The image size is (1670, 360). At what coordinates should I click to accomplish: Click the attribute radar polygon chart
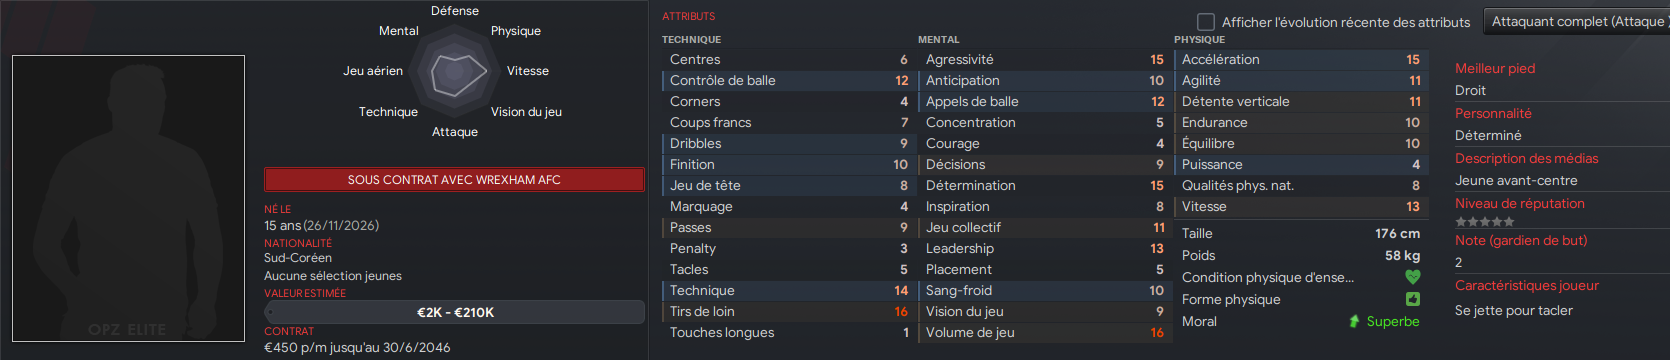455,72
